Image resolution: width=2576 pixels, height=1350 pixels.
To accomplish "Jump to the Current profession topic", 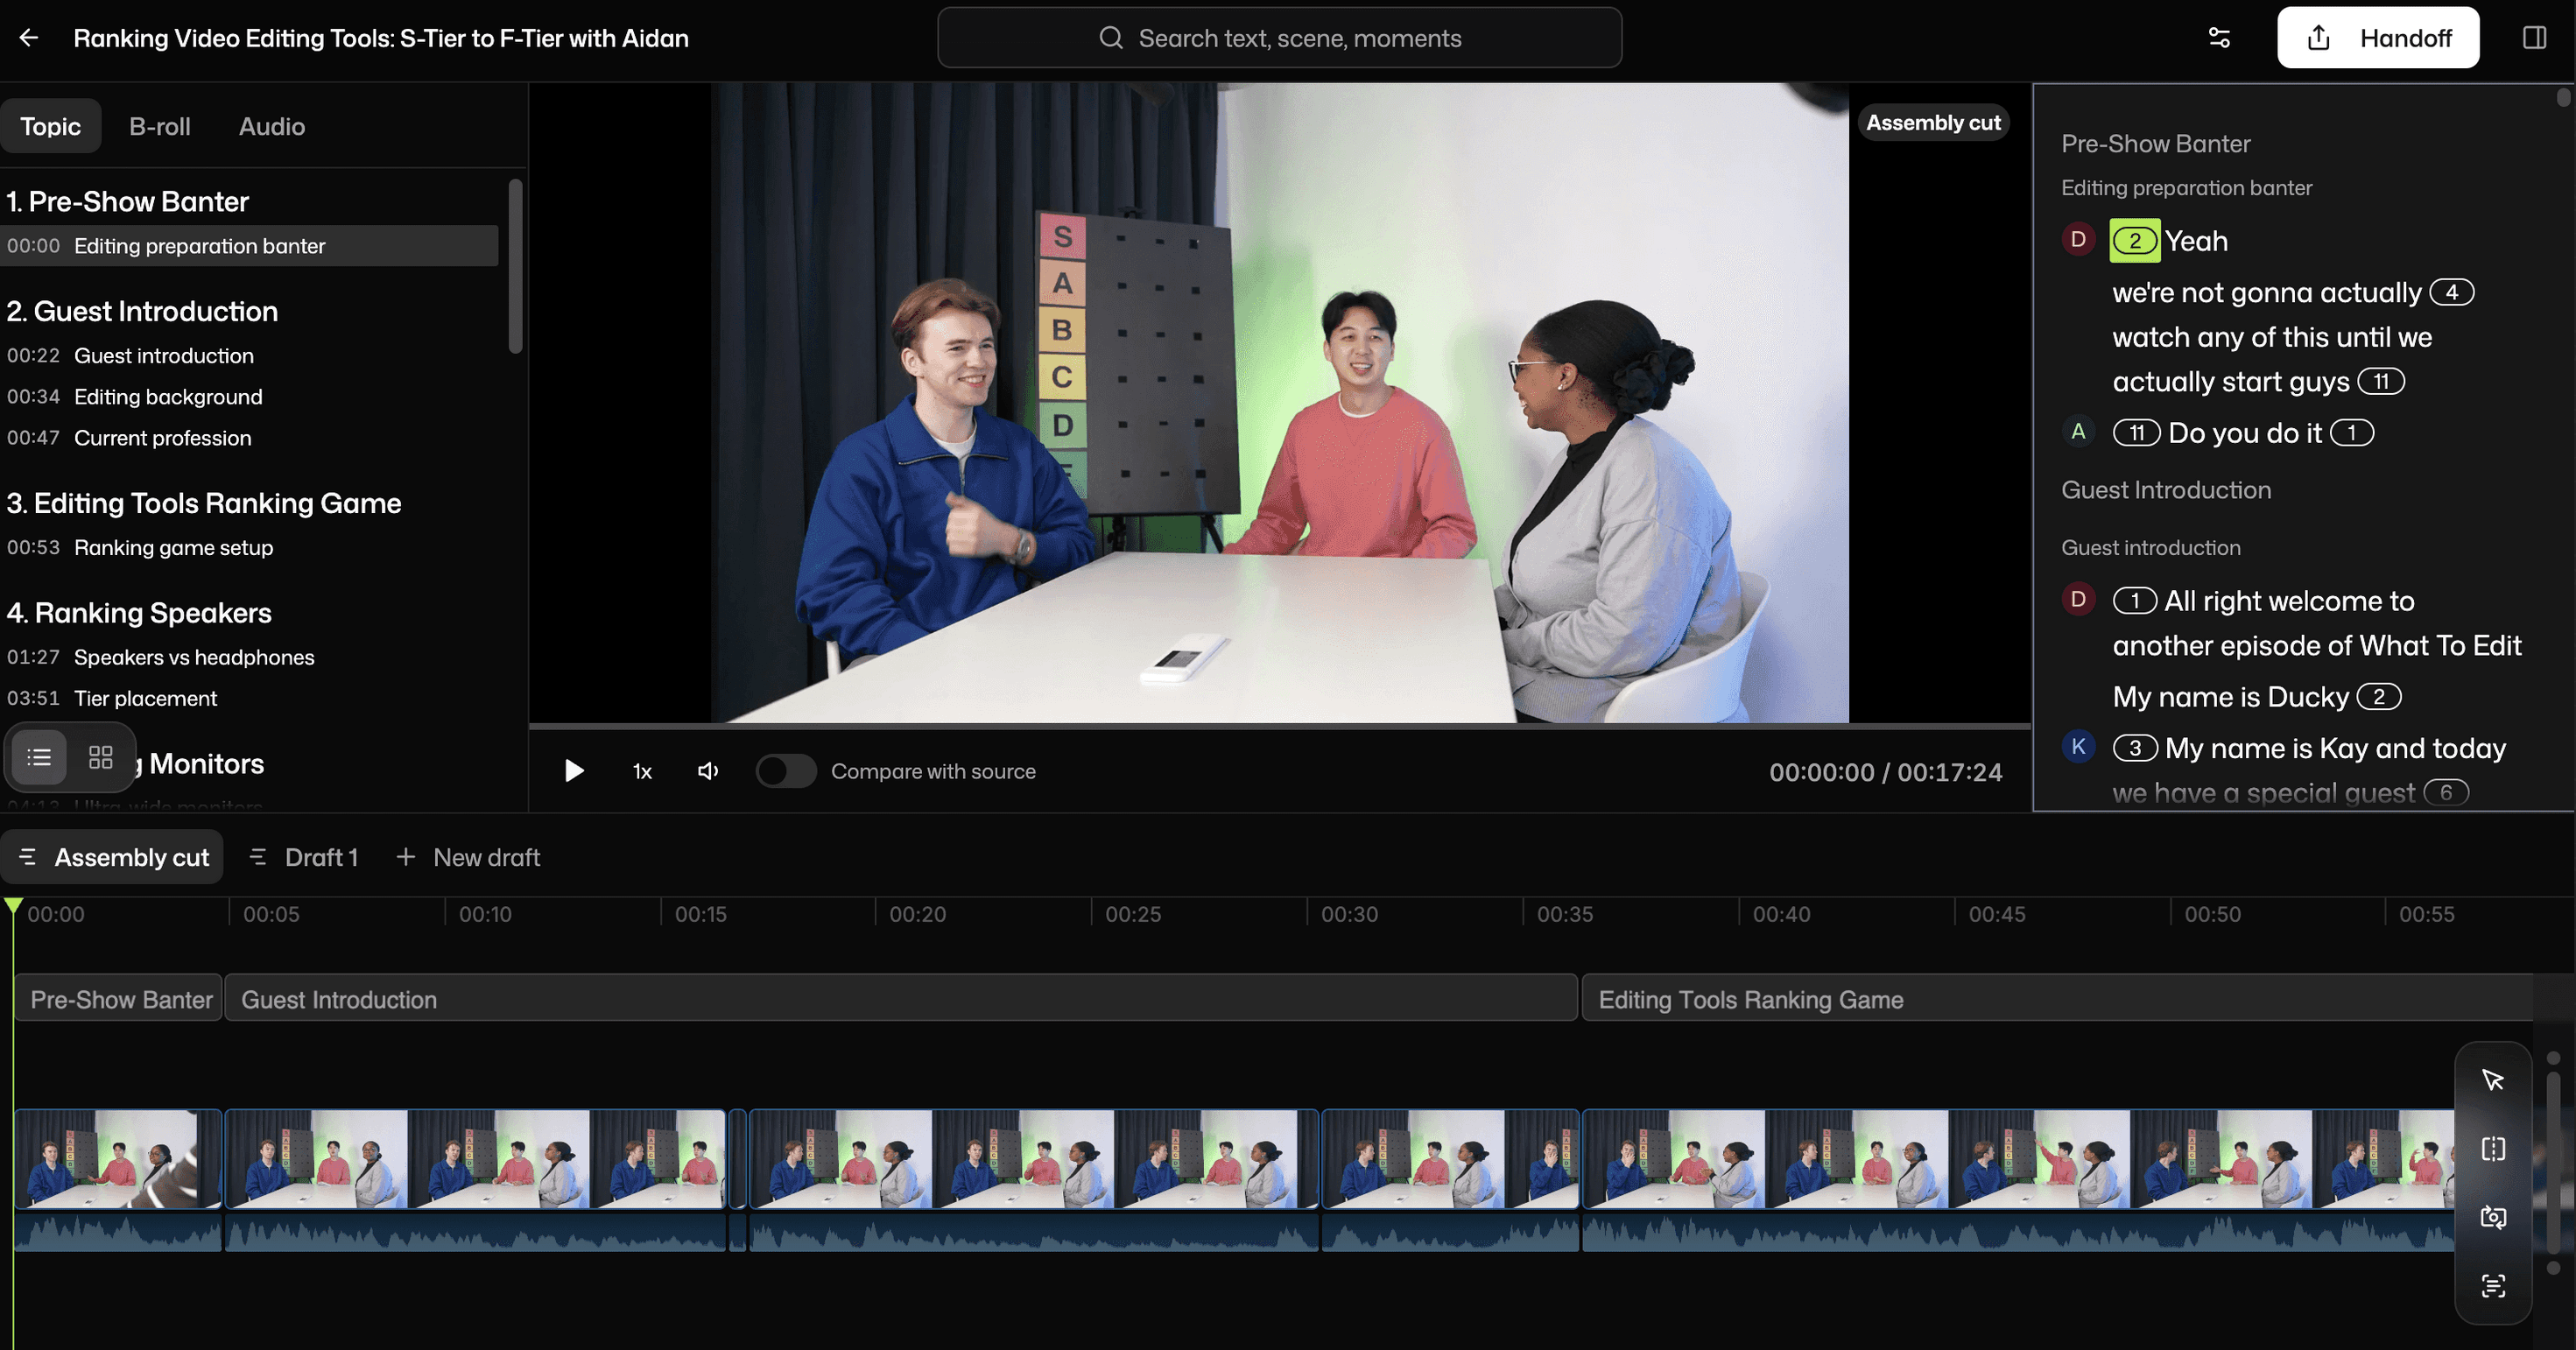I will pos(249,438).
